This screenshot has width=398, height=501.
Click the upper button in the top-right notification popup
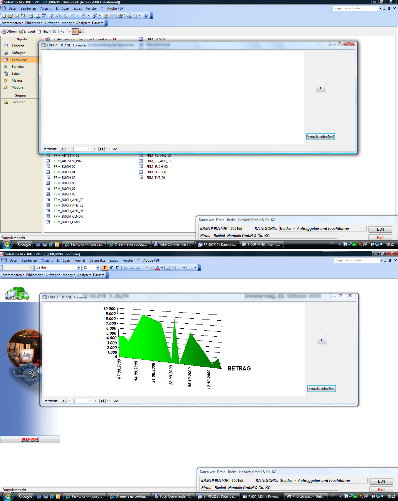tap(380, 229)
